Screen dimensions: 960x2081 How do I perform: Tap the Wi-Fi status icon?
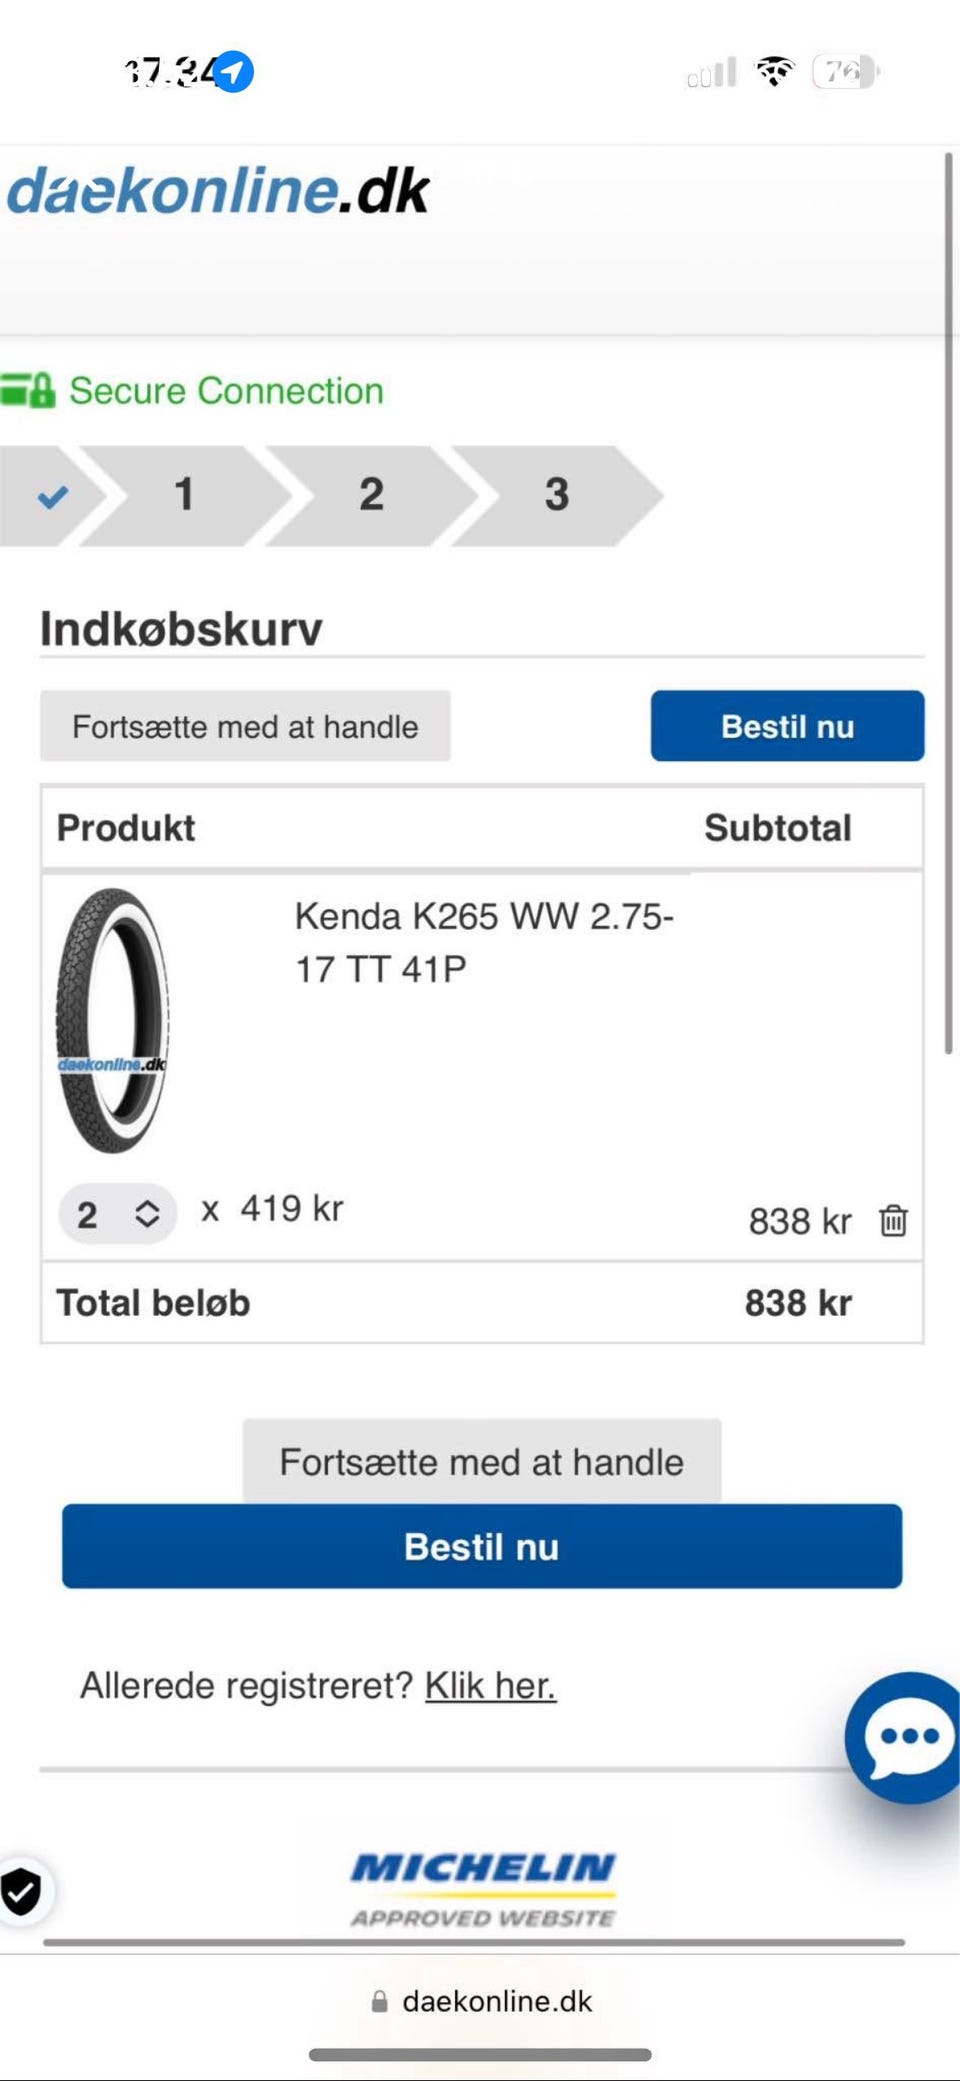pos(774,72)
